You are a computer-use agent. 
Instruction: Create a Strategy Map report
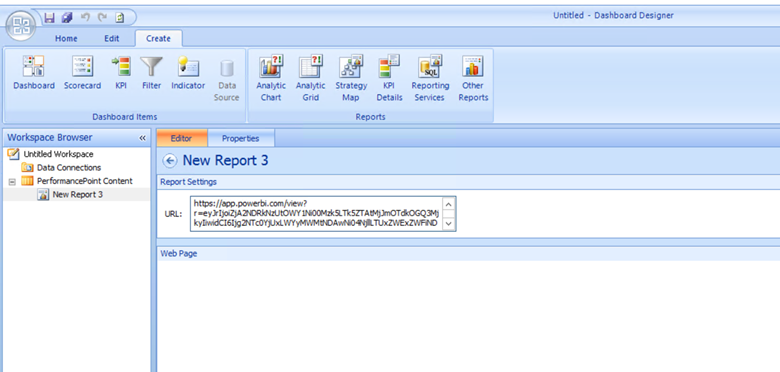coord(351,79)
